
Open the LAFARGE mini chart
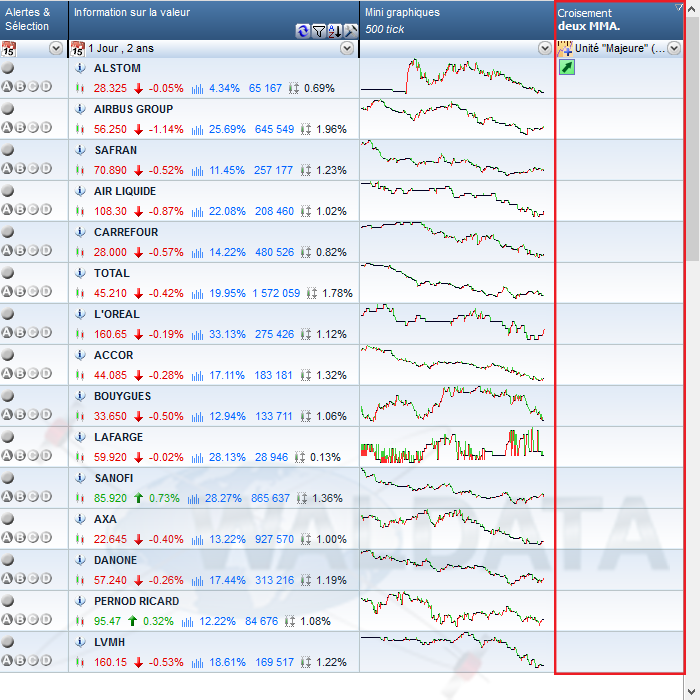[453, 446]
